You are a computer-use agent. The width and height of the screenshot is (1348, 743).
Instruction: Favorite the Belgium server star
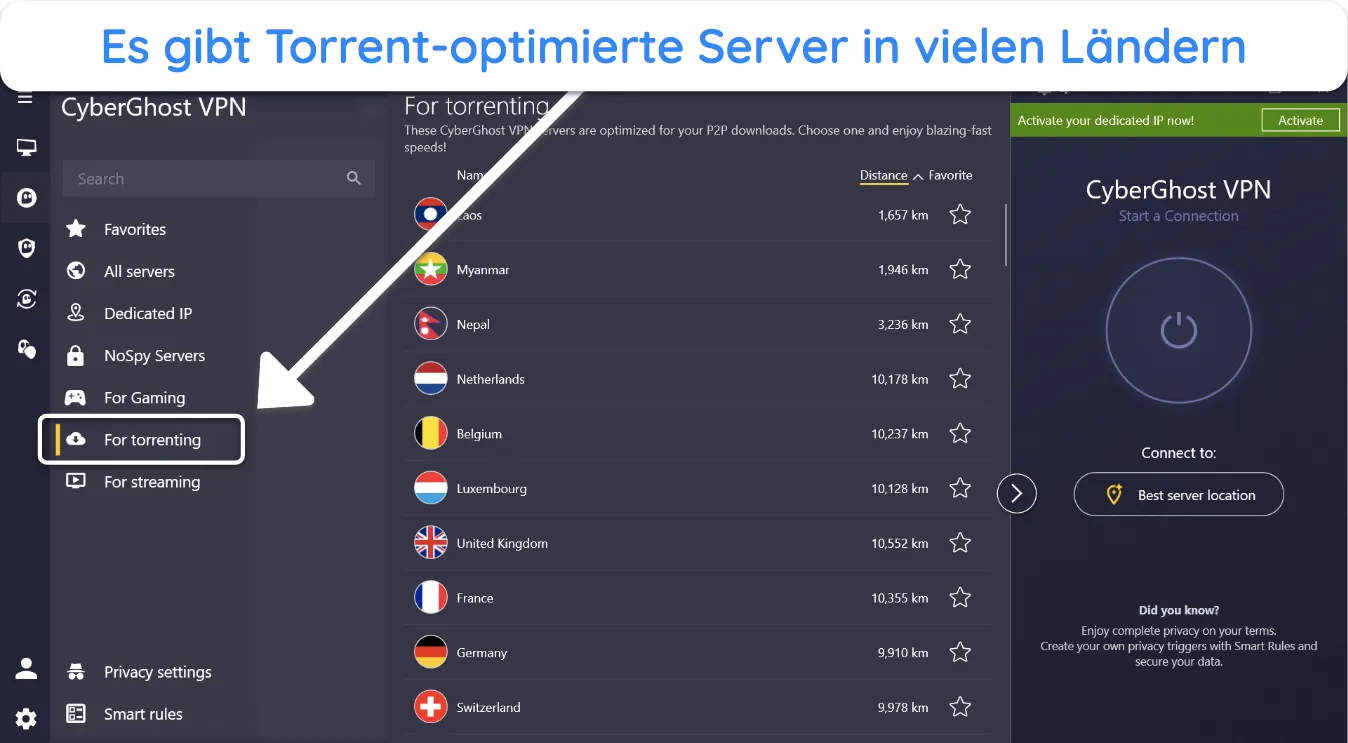(960, 433)
